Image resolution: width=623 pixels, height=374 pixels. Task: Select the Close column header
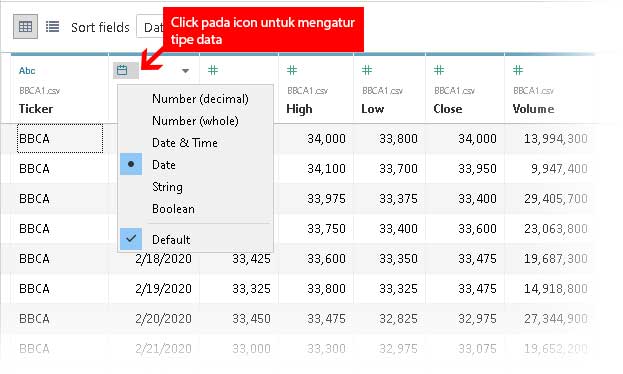[x=448, y=109]
